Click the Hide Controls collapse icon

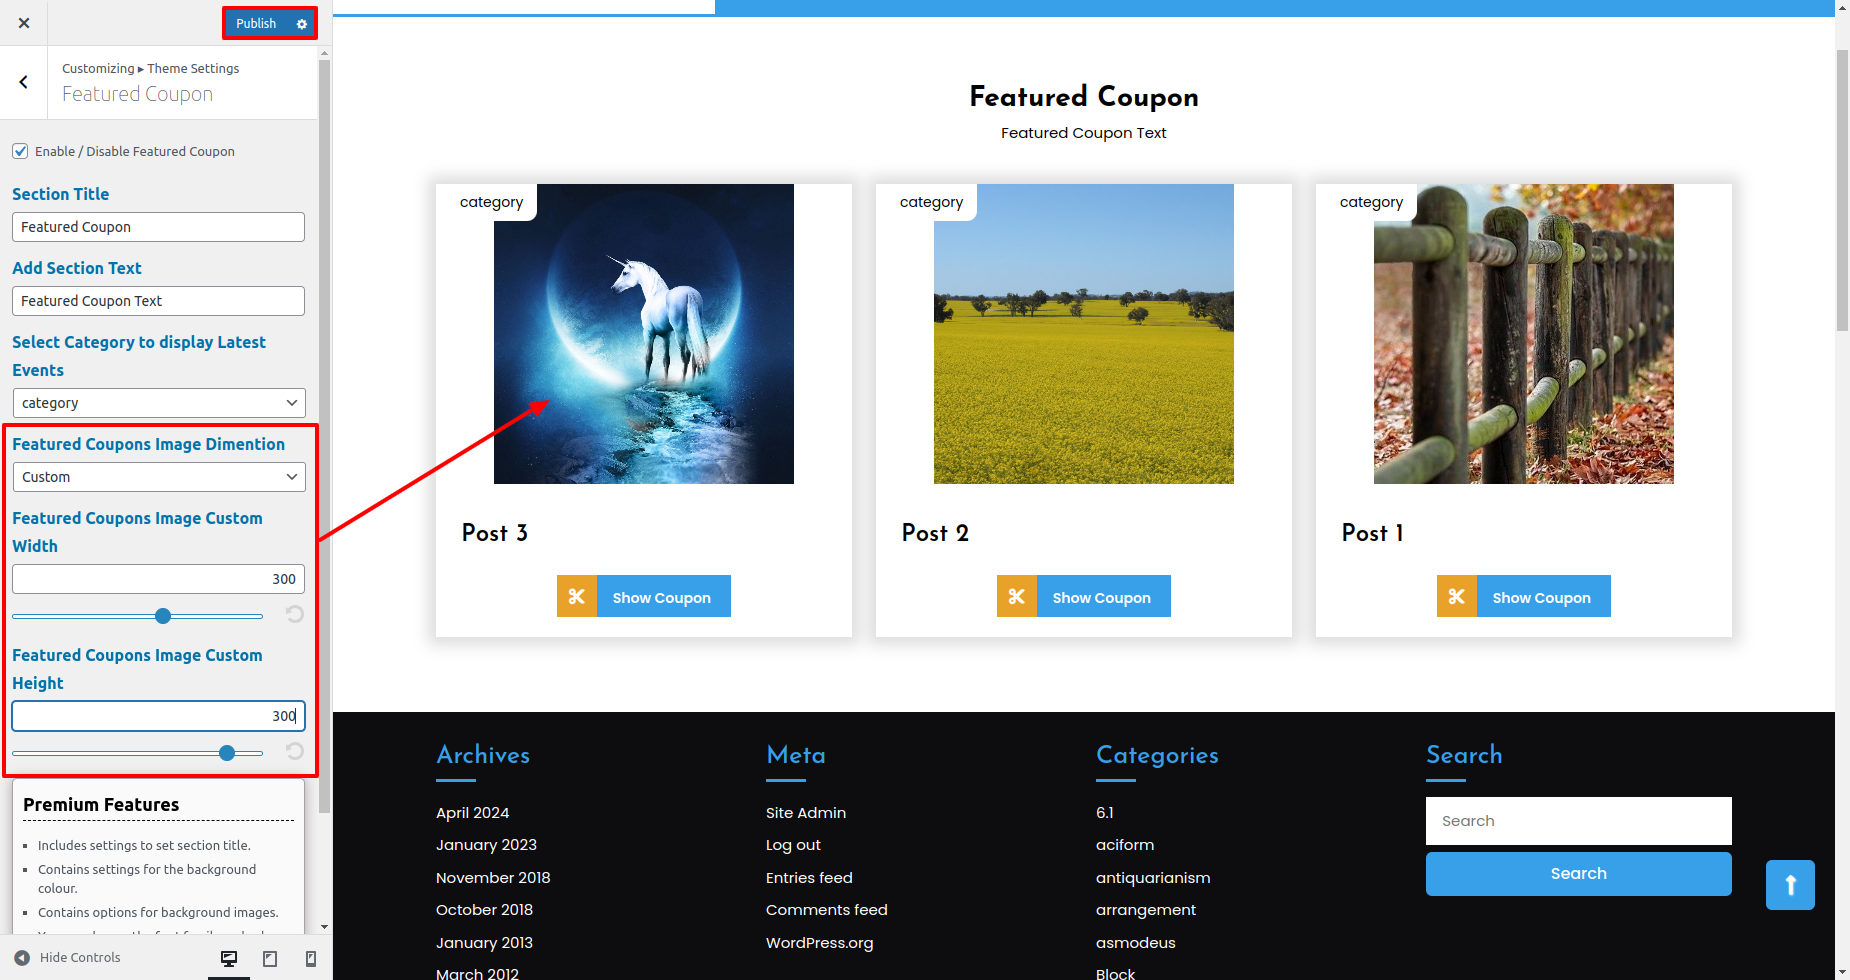[x=22, y=958]
